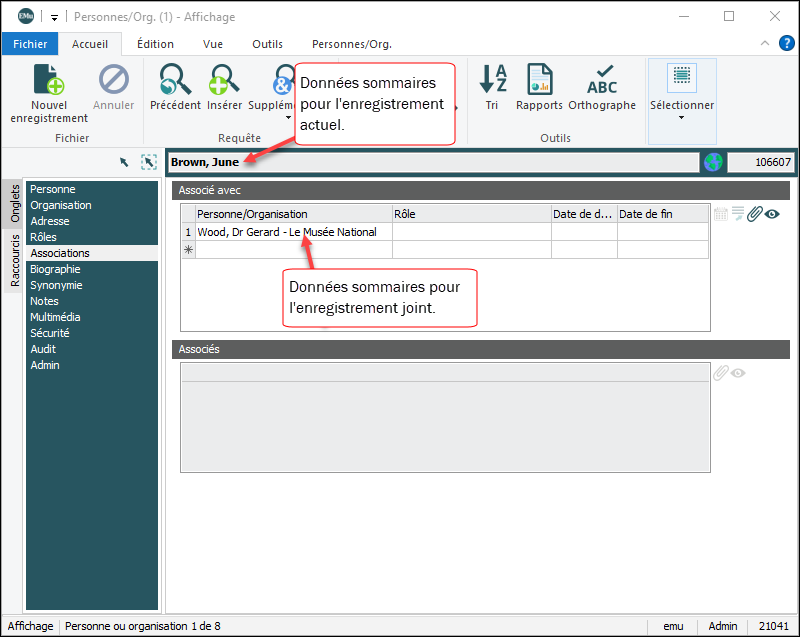Click the Nouvel enregistrement icon
This screenshot has width=800, height=637.
click(49, 80)
